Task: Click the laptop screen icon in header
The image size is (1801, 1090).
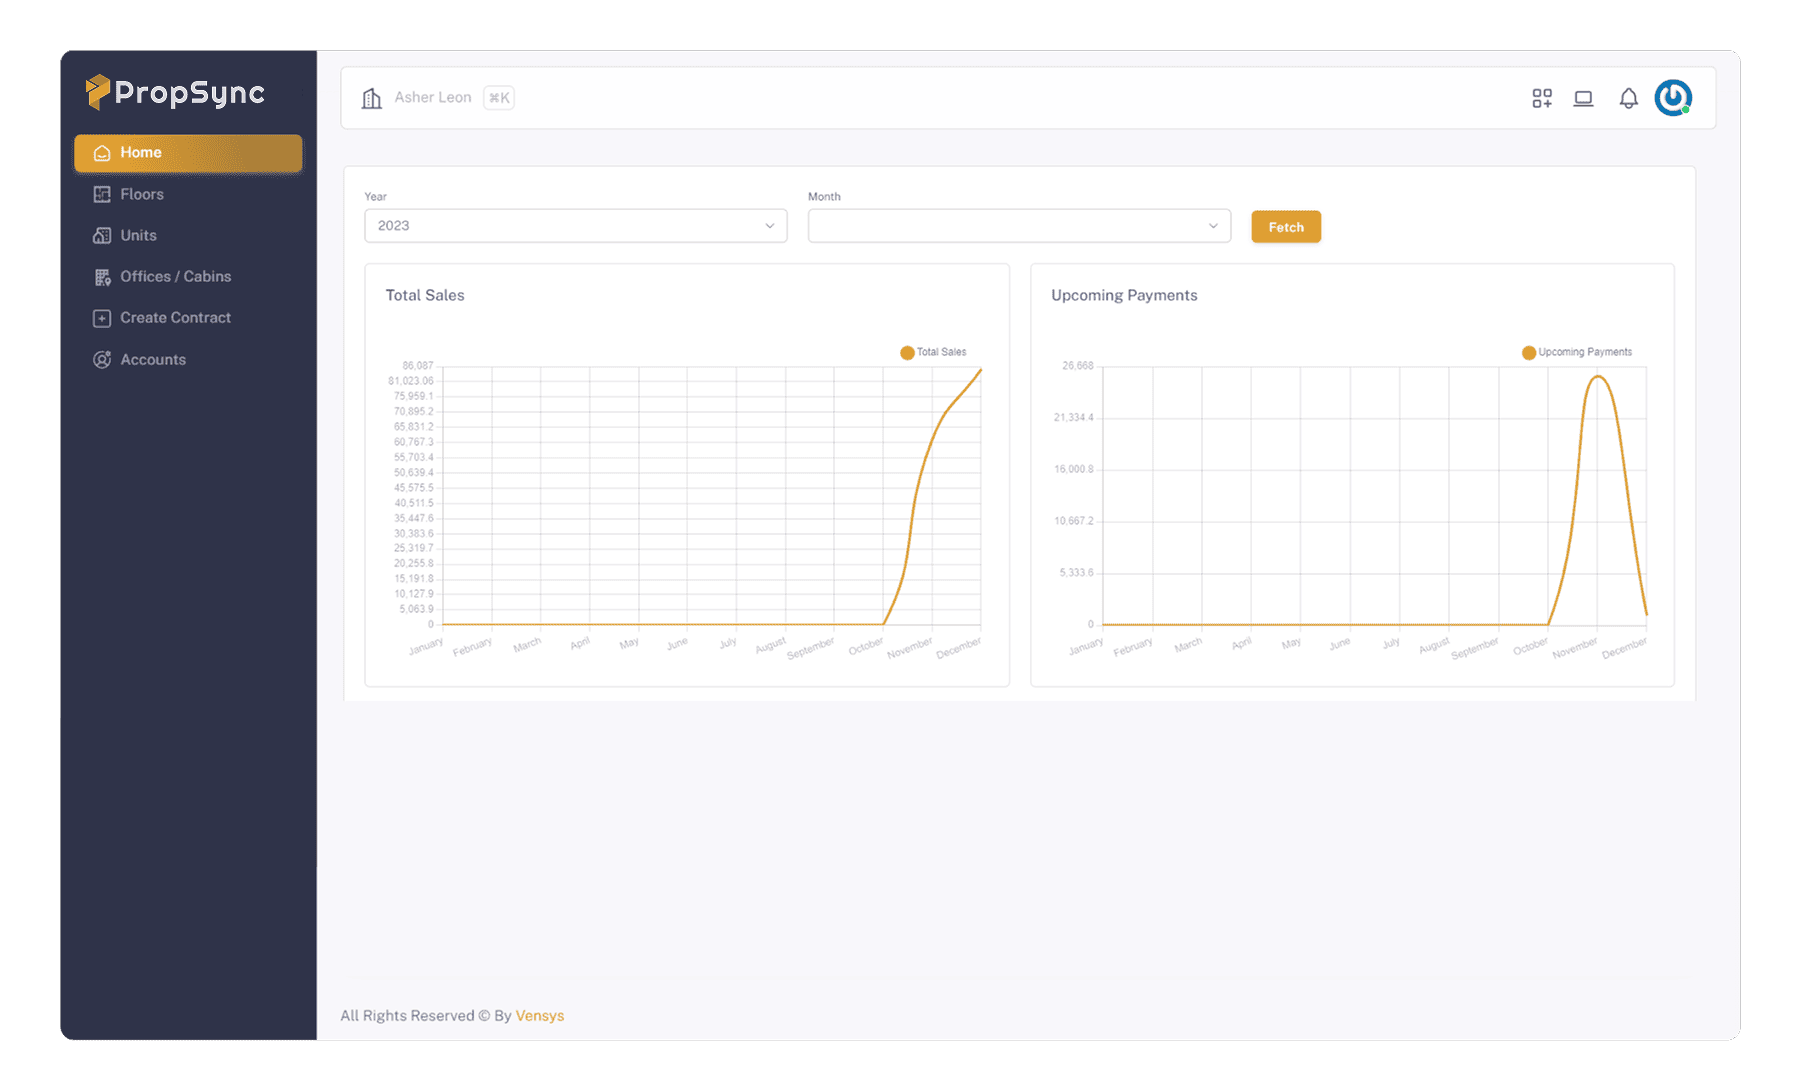Action: (x=1583, y=98)
